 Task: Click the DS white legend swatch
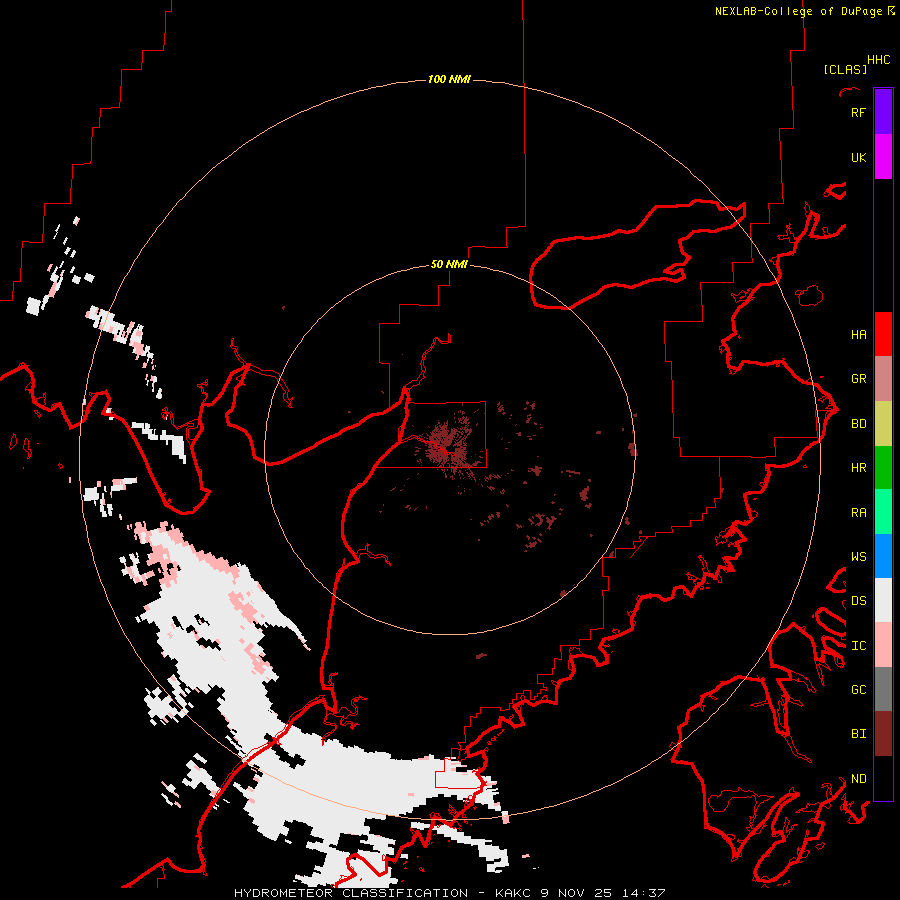[x=883, y=600]
